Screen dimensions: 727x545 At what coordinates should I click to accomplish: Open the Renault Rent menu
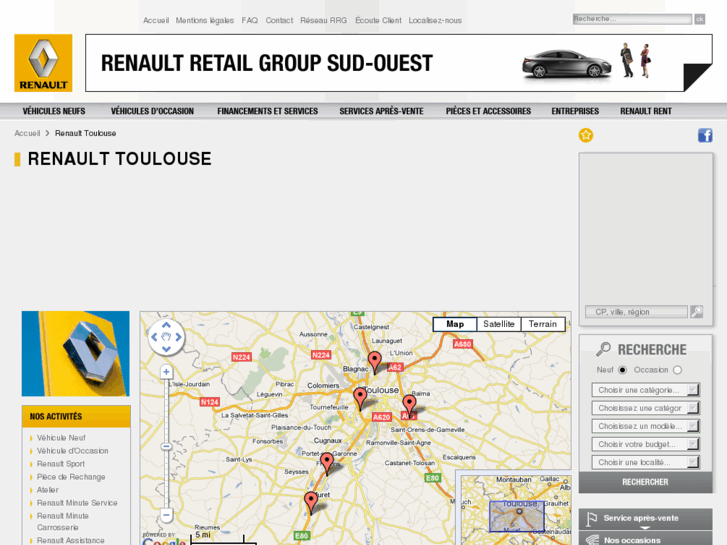tap(646, 111)
